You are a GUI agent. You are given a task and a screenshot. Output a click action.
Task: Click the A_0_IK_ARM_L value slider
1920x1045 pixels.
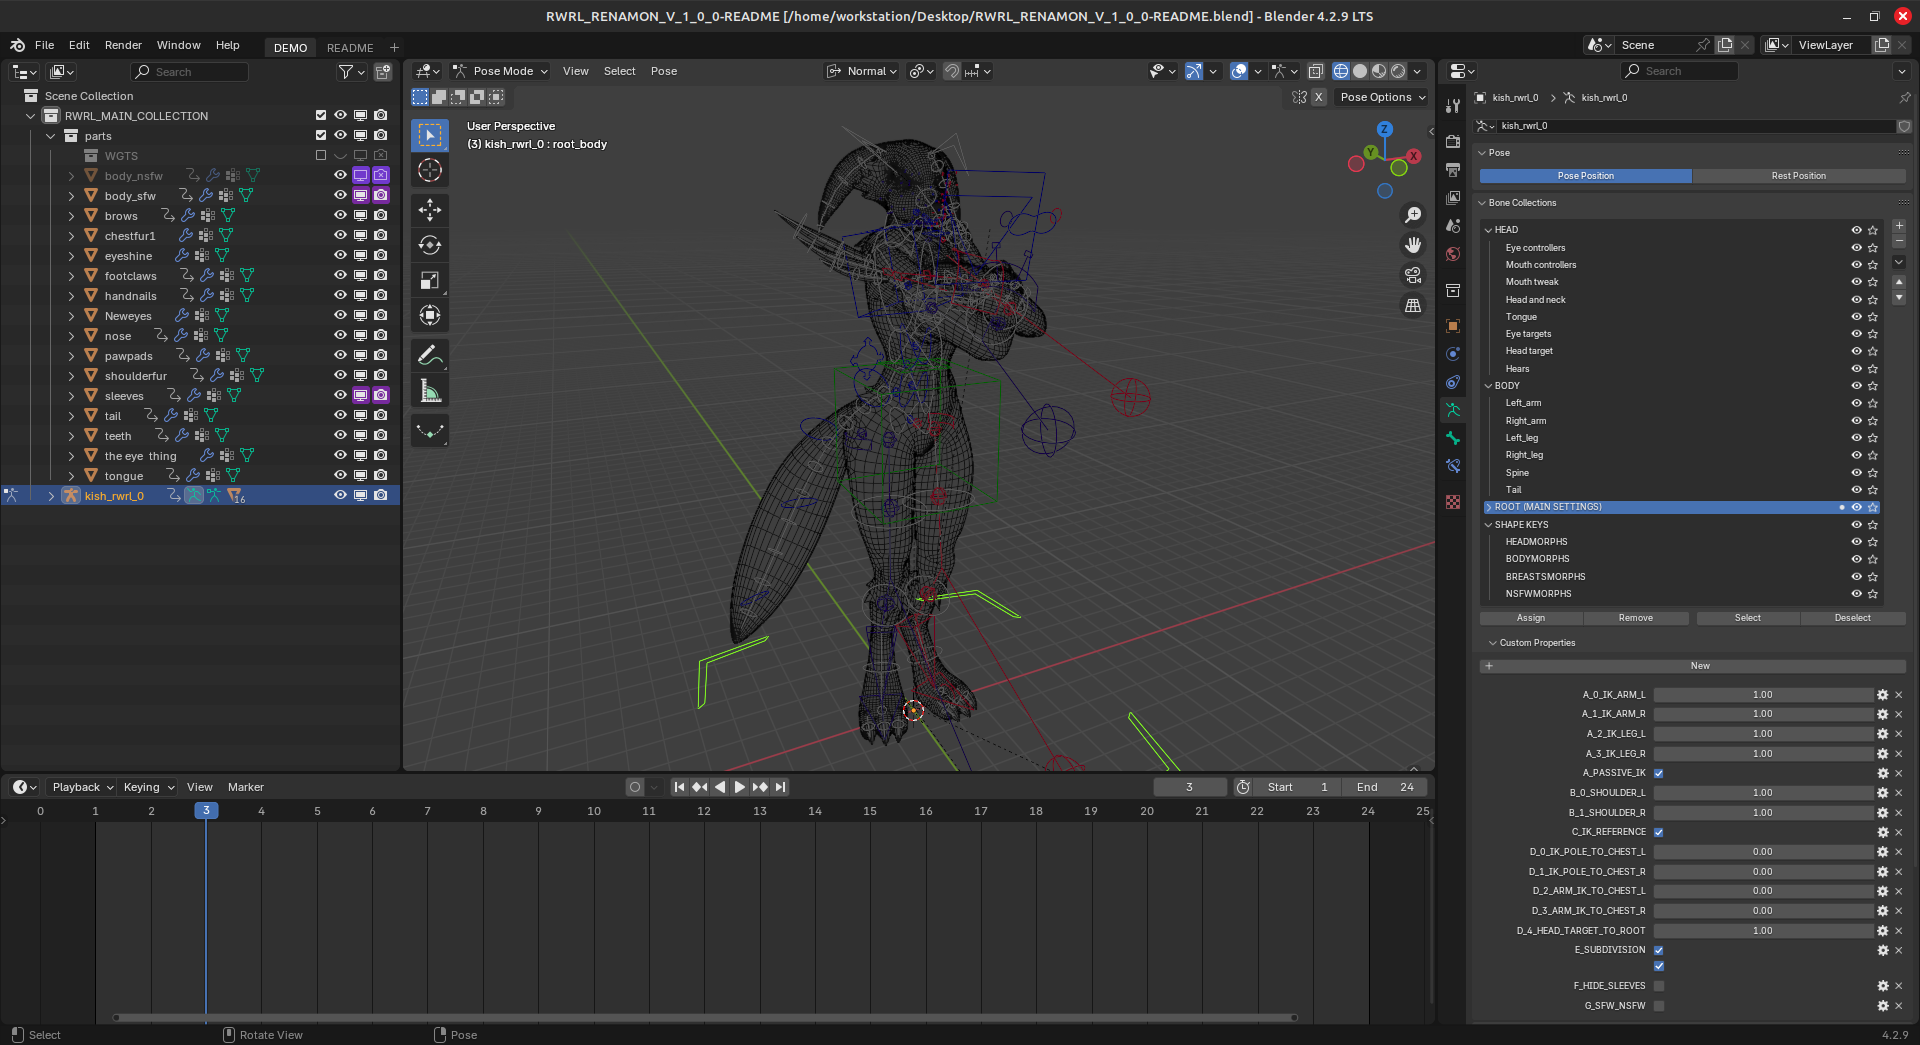tap(1763, 695)
